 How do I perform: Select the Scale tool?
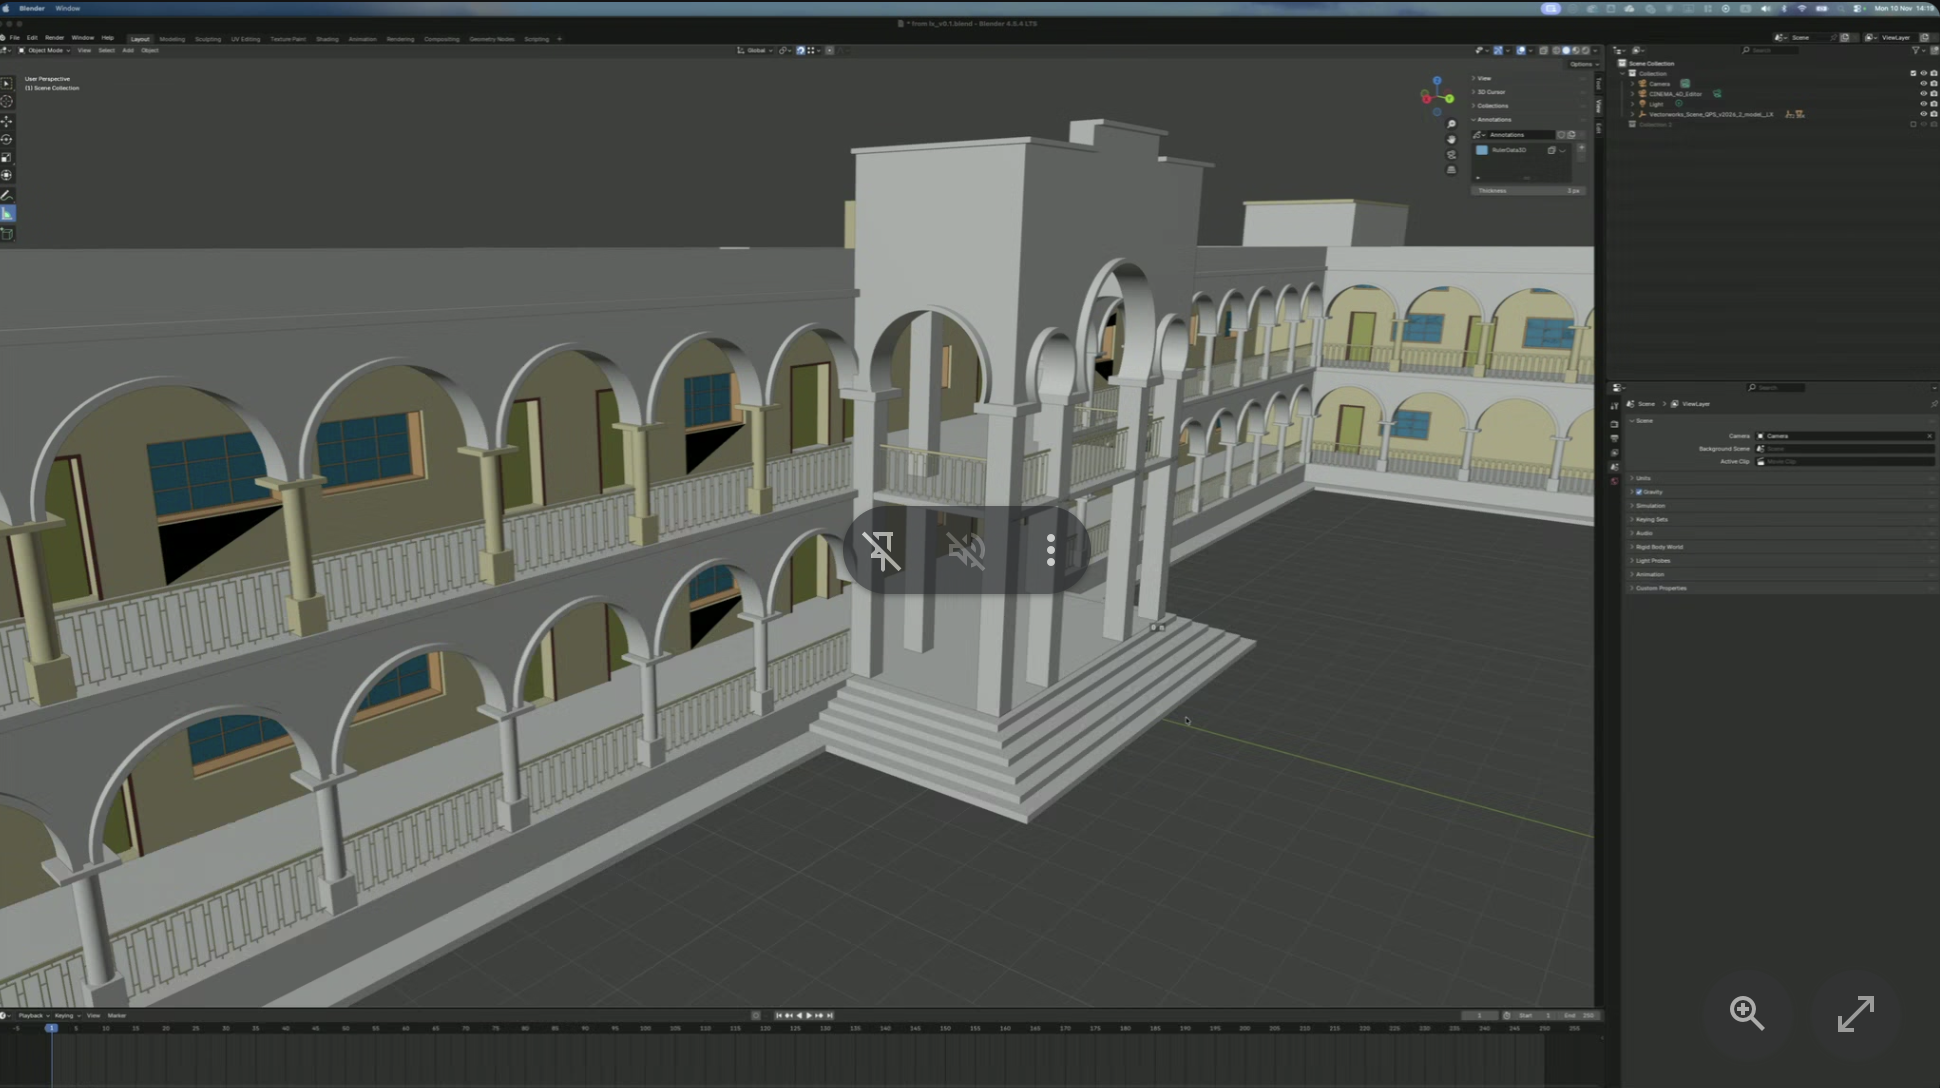coord(7,157)
